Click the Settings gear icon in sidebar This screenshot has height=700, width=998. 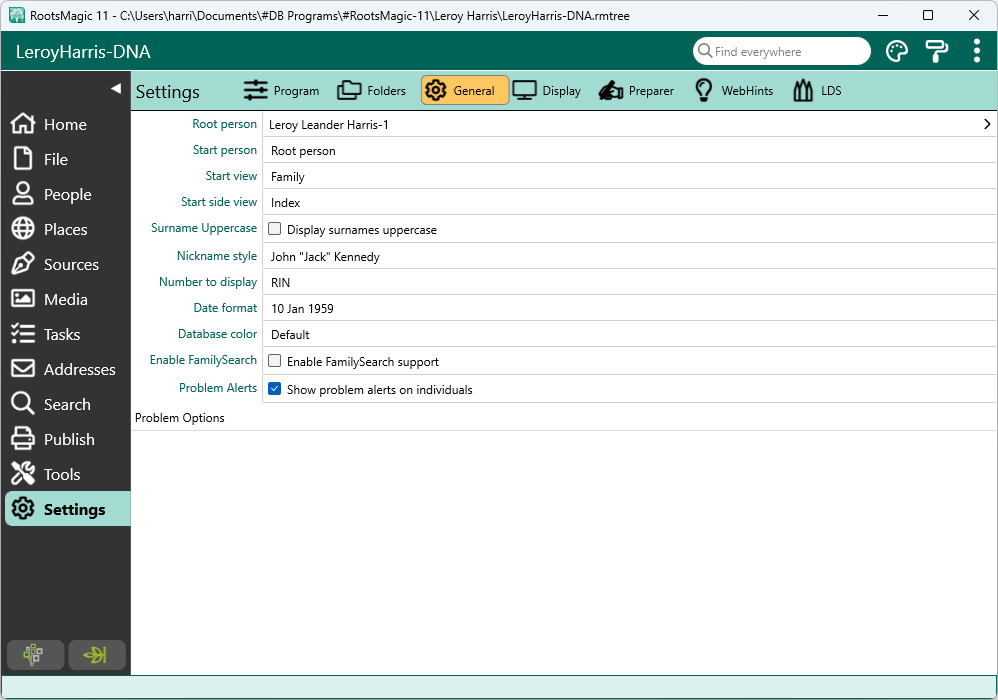click(x=23, y=509)
